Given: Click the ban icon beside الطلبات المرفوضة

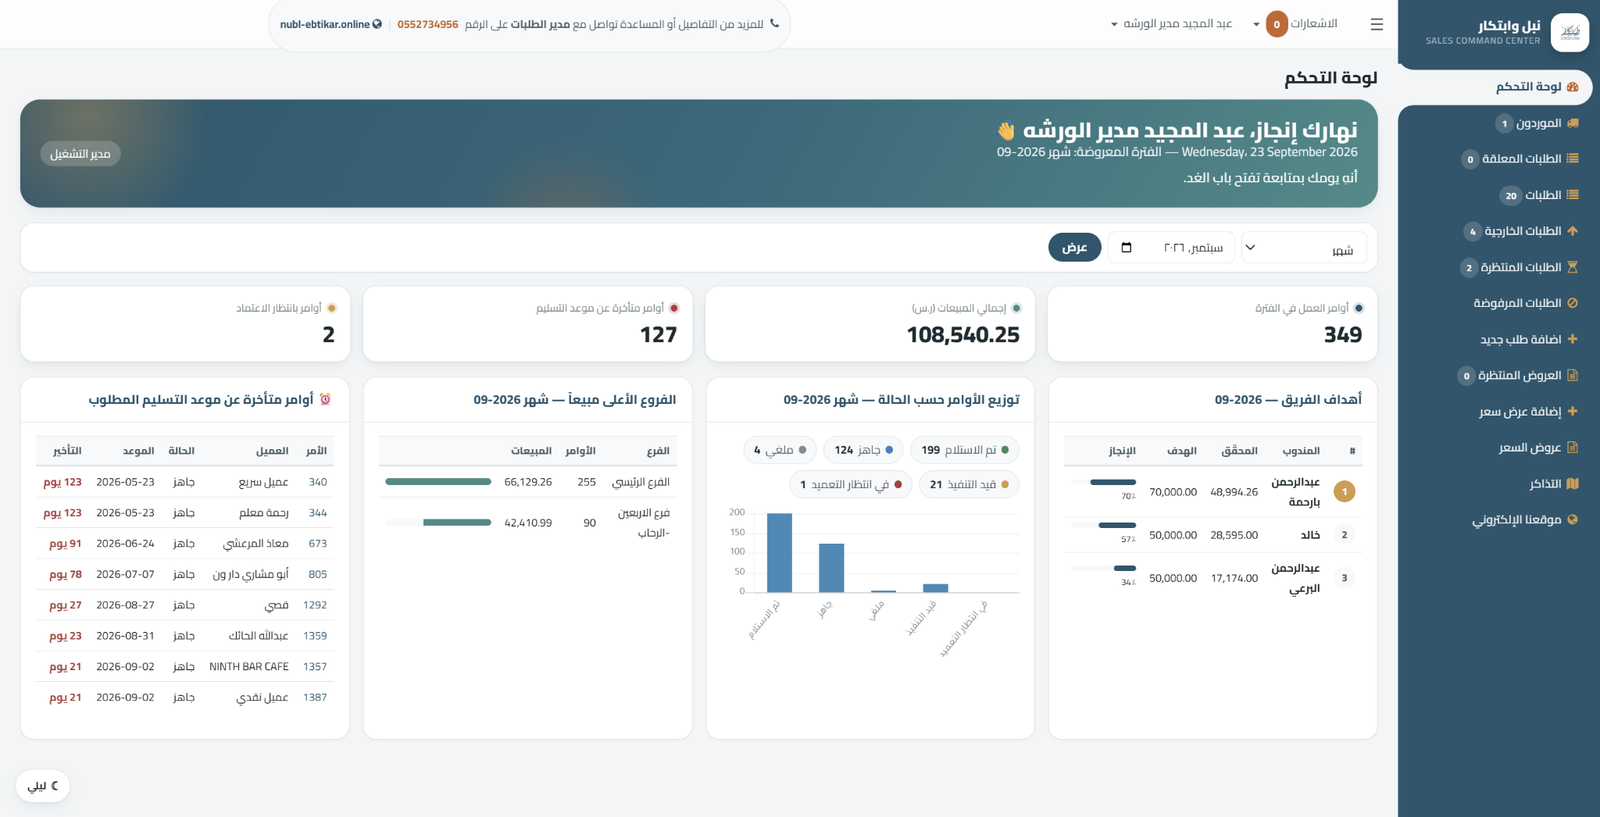Looking at the screenshot, I should (x=1573, y=303).
